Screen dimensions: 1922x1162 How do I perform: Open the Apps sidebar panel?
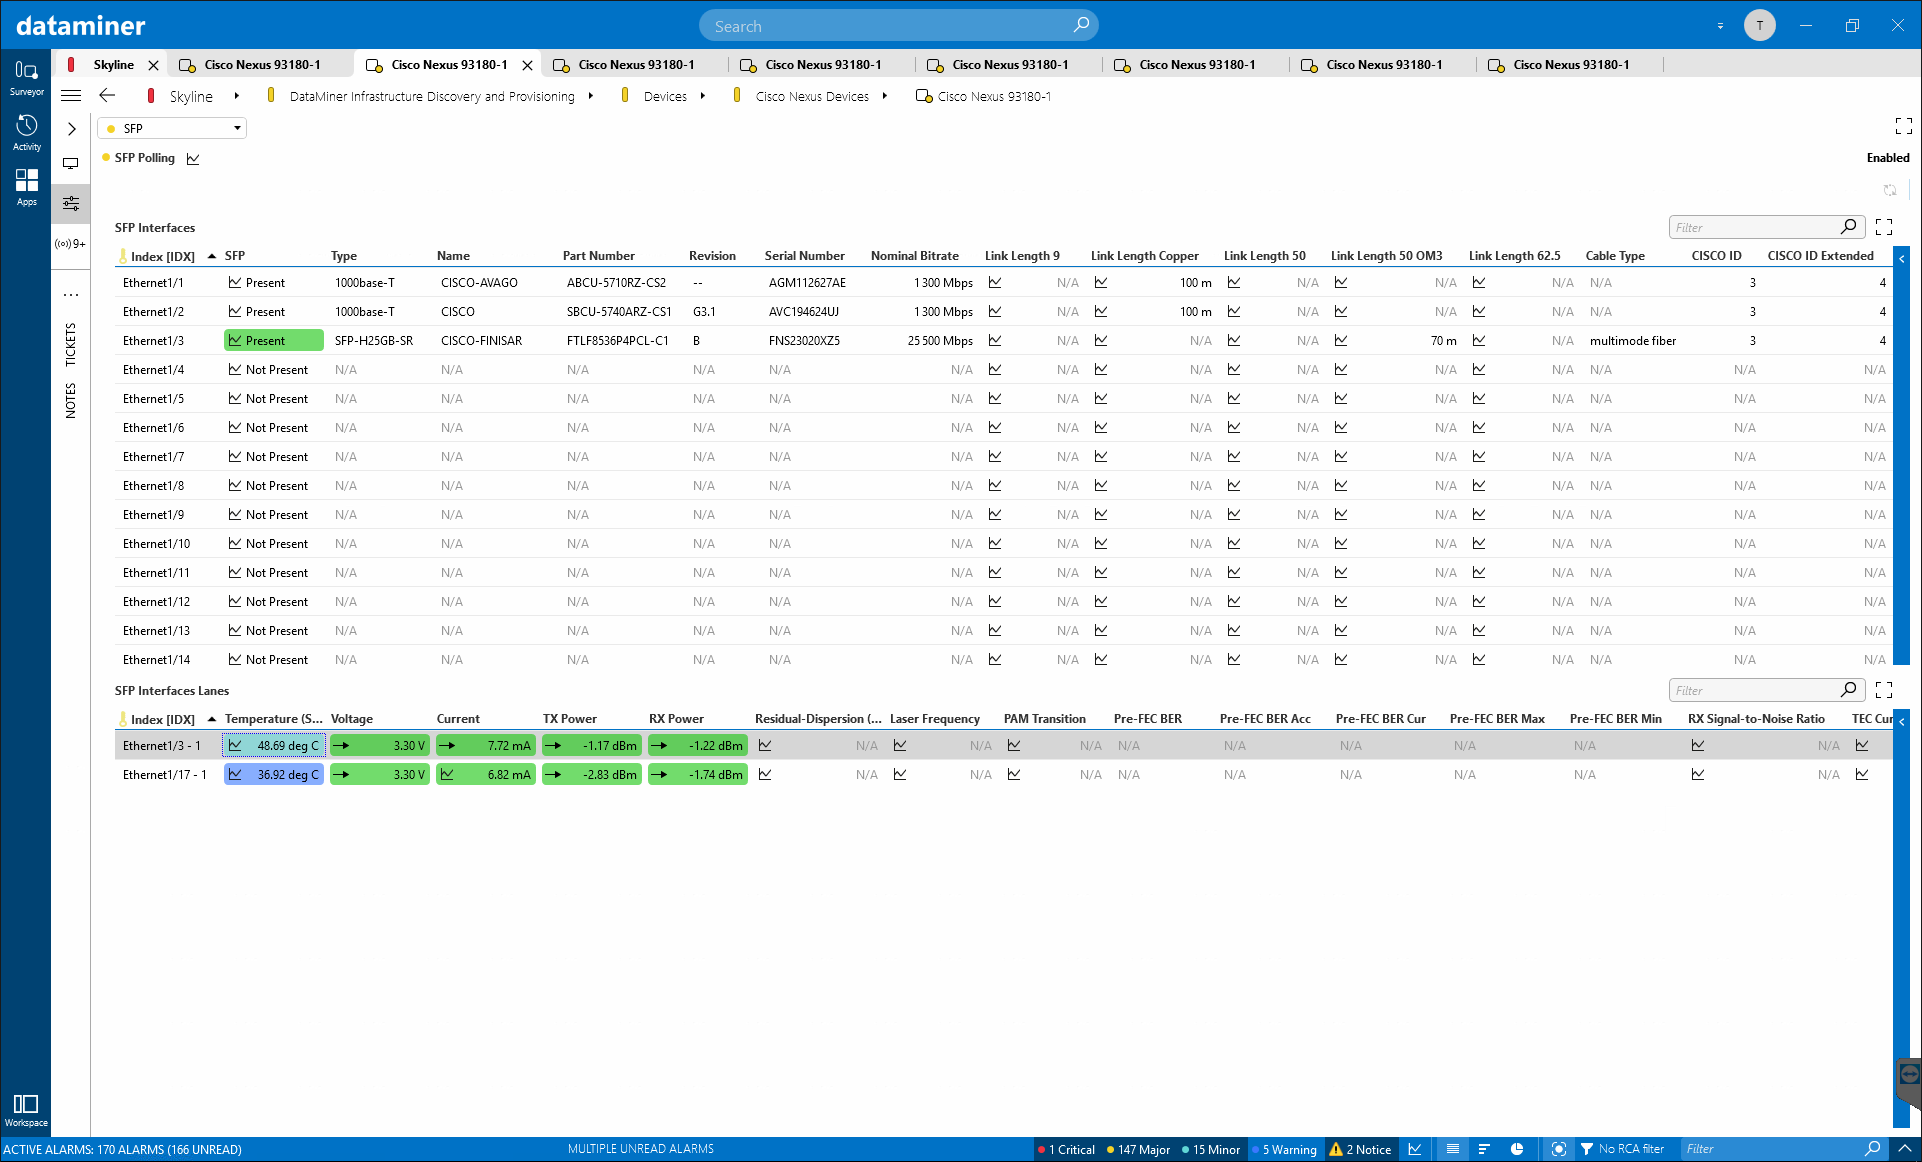pyautogui.click(x=26, y=187)
